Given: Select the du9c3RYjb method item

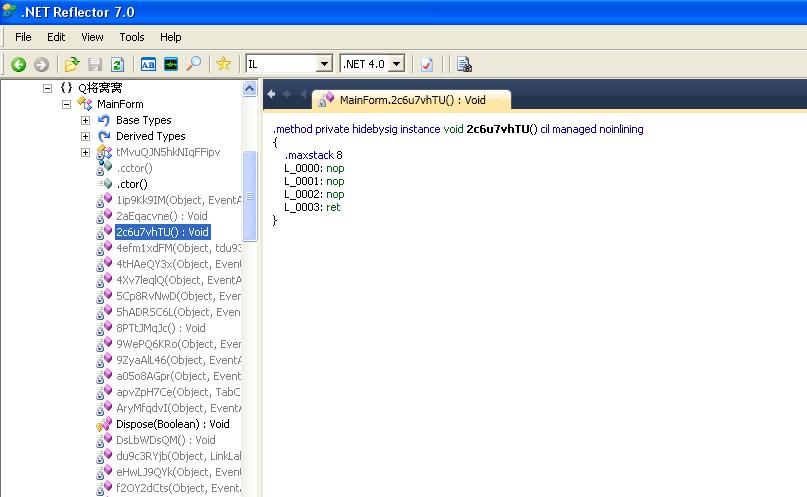Looking at the screenshot, I should [178, 456].
